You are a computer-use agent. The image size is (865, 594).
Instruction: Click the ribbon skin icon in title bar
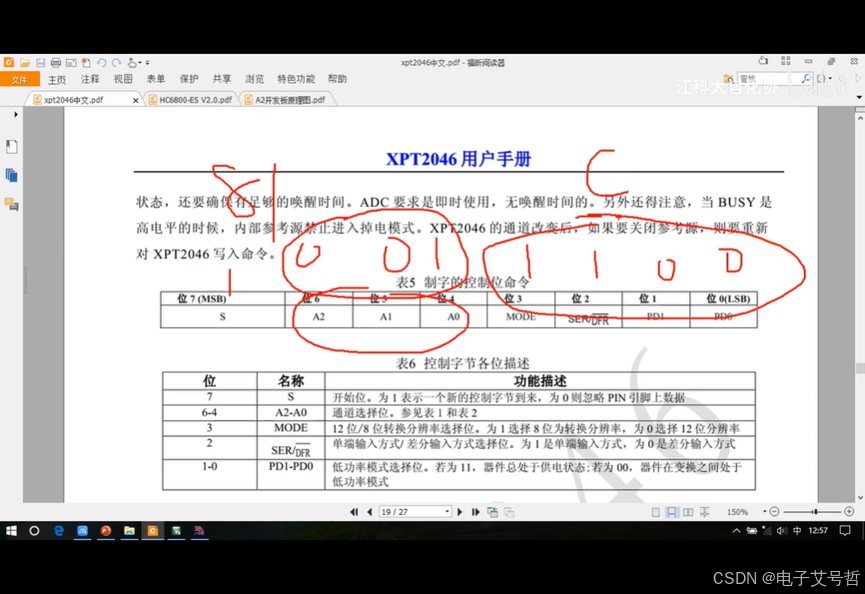pyautogui.click(x=763, y=61)
